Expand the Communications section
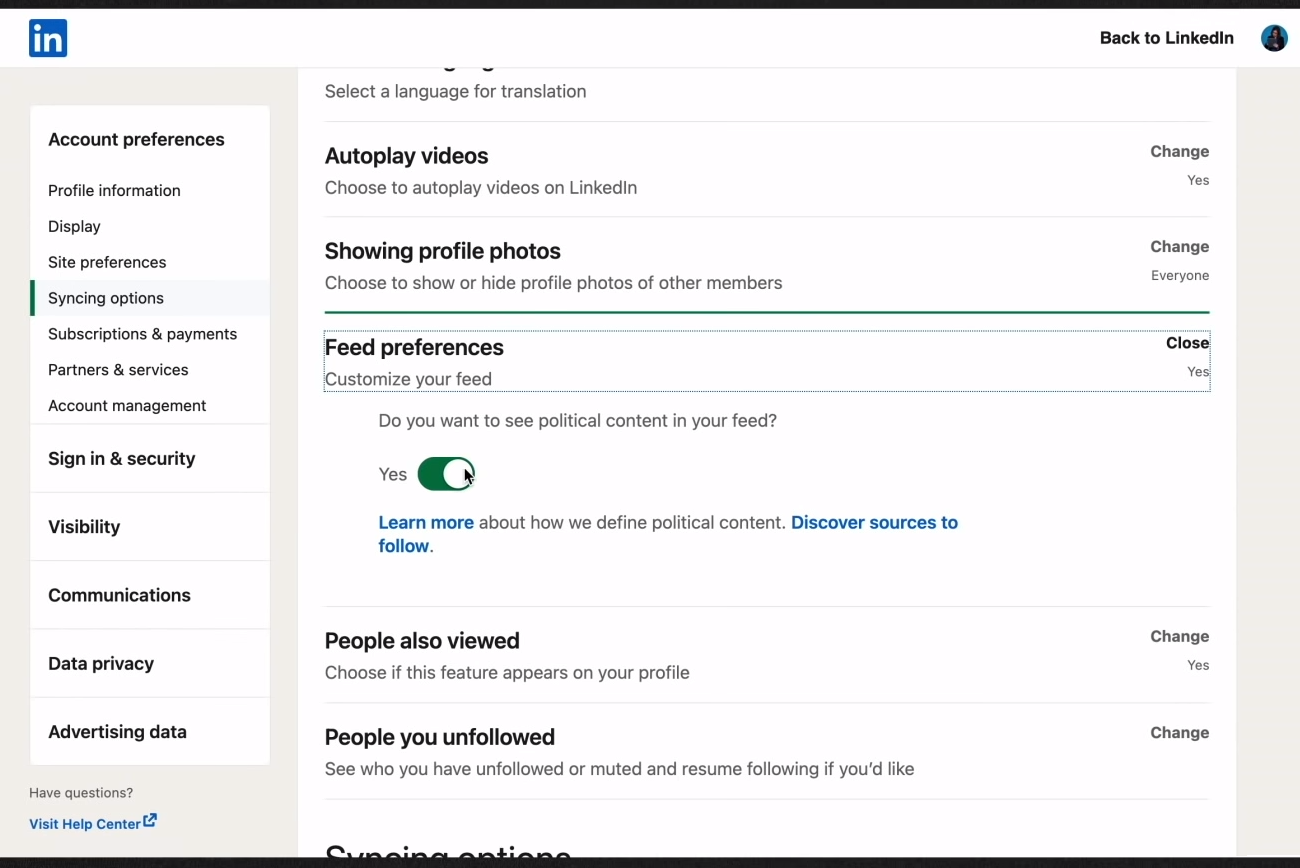 click(x=119, y=595)
